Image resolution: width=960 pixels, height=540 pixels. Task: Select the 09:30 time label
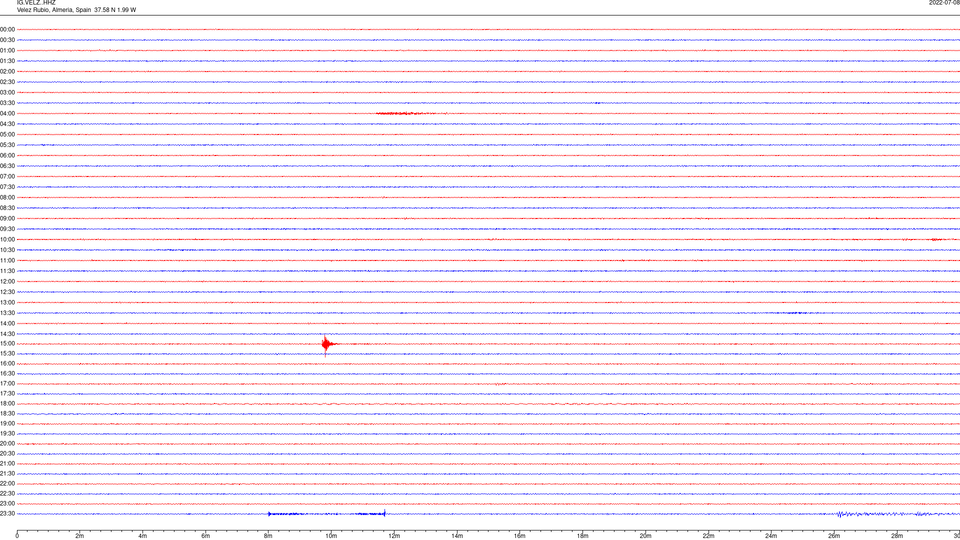coord(7,229)
